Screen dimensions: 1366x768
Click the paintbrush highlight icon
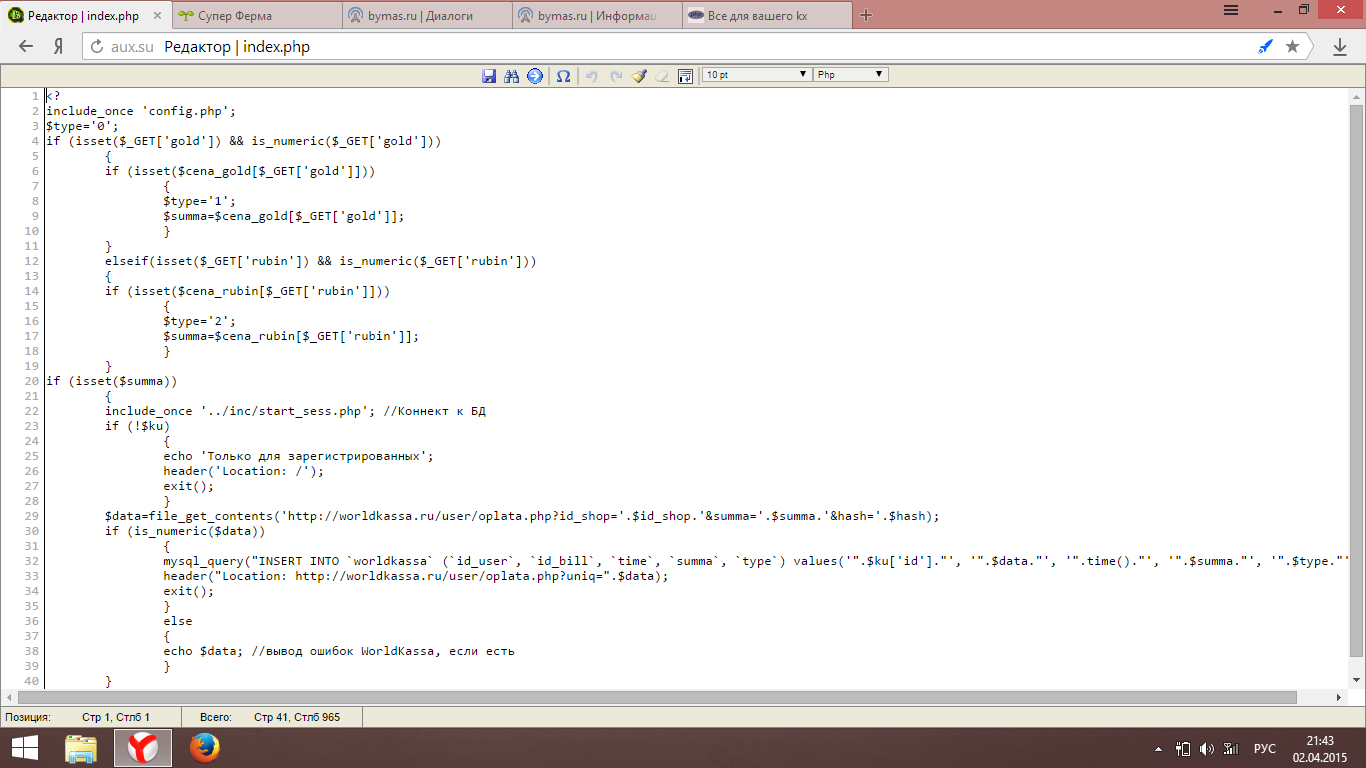pyautogui.click(x=639, y=75)
